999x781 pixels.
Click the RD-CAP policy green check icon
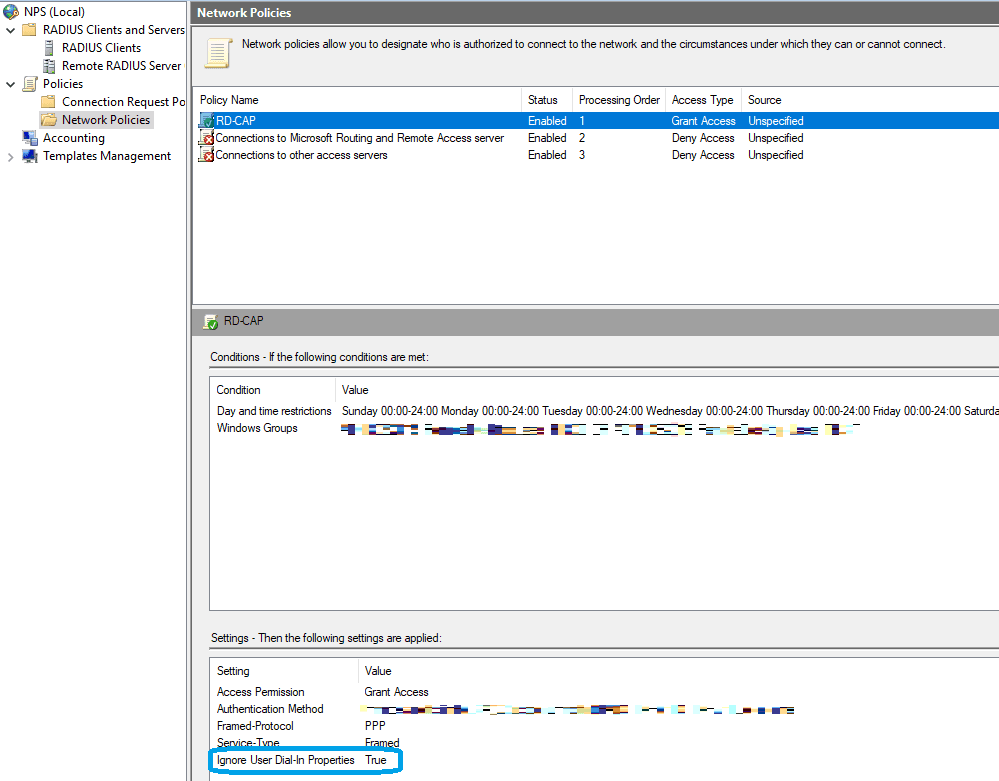[207, 121]
